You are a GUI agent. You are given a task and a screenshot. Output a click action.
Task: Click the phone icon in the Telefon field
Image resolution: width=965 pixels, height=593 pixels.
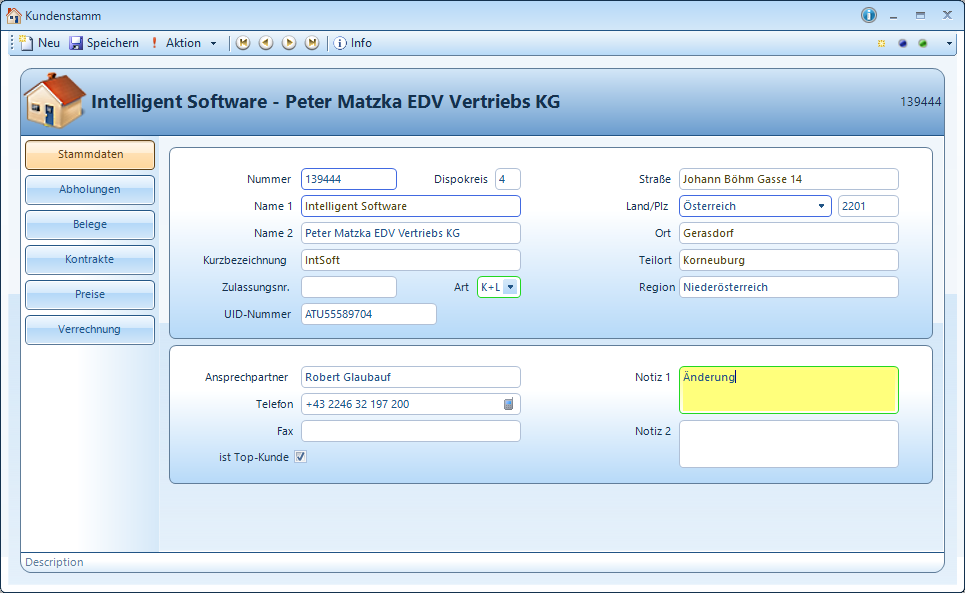pos(508,404)
